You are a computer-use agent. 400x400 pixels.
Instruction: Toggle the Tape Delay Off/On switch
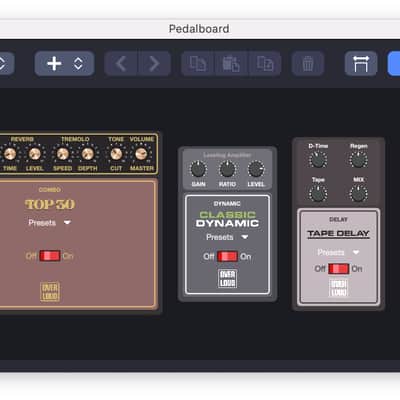pyautogui.click(x=339, y=268)
